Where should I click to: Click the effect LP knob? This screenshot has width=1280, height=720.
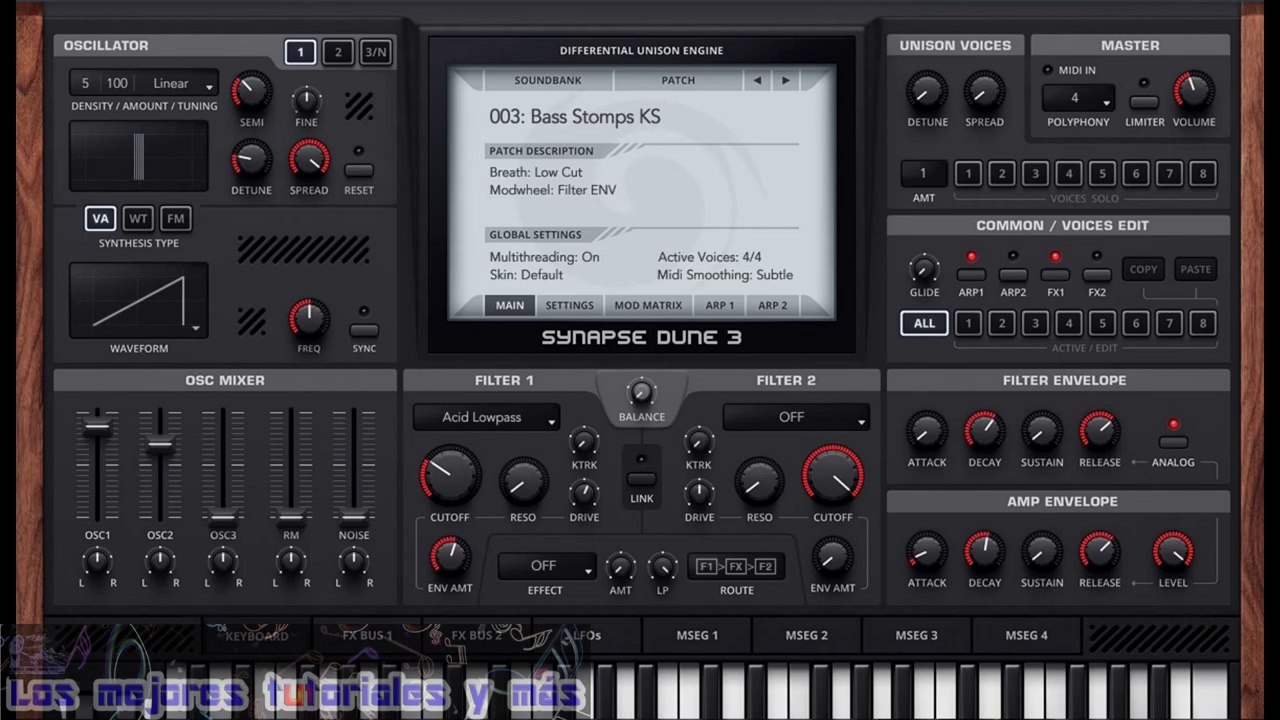click(662, 568)
